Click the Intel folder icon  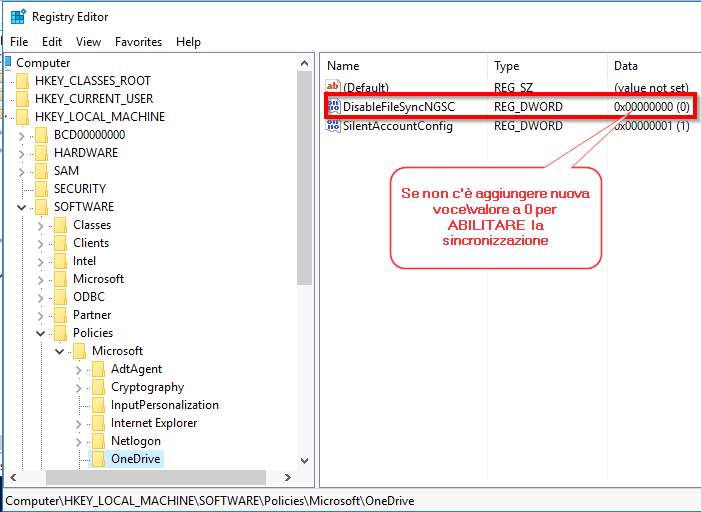(60, 261)
